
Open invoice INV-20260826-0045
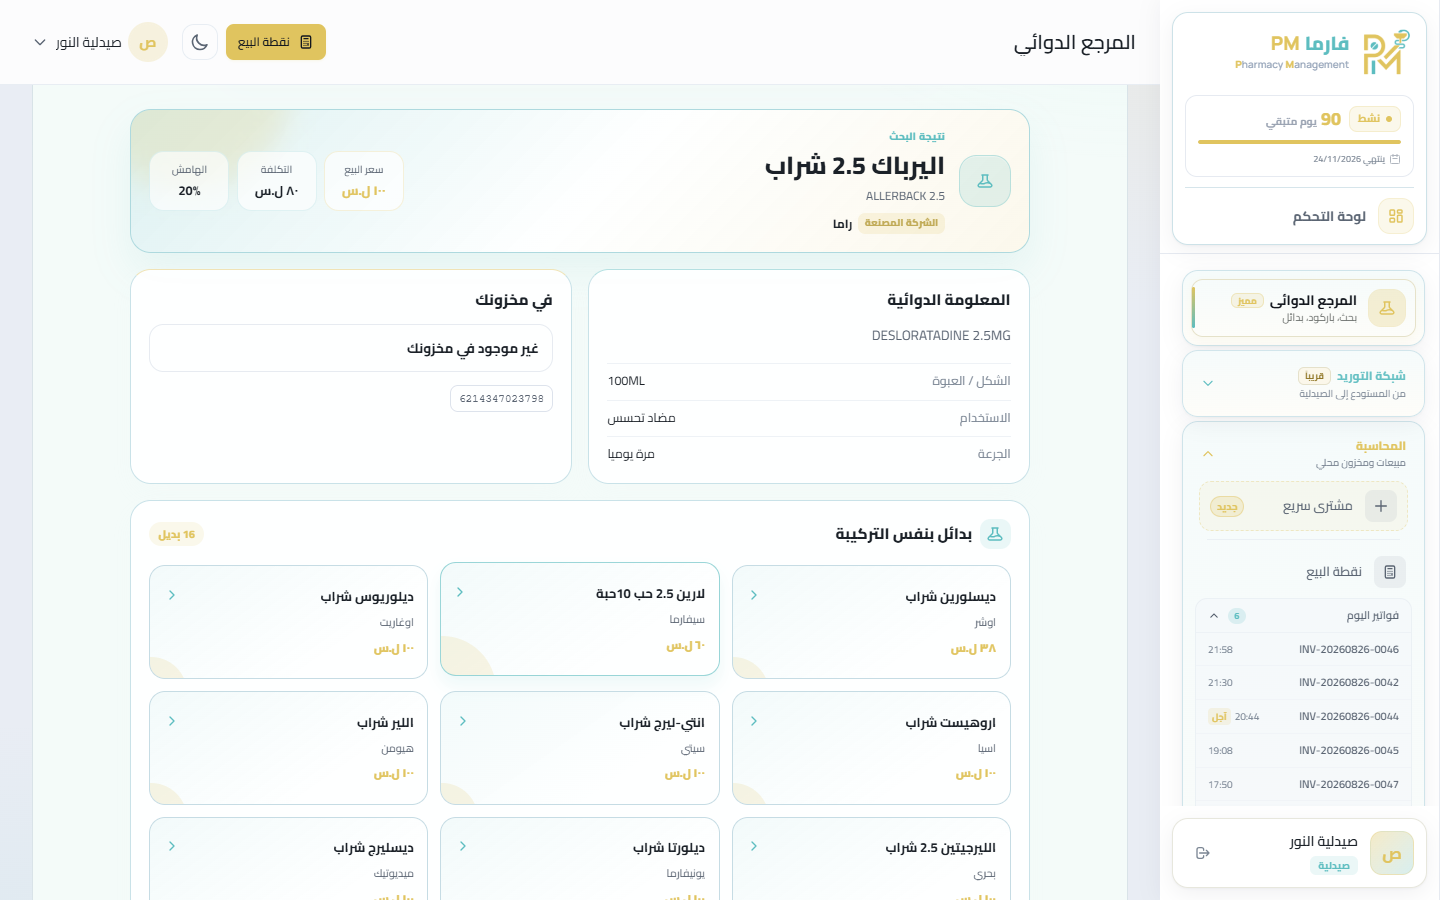pyautogui.click(x=1304, y=751)
